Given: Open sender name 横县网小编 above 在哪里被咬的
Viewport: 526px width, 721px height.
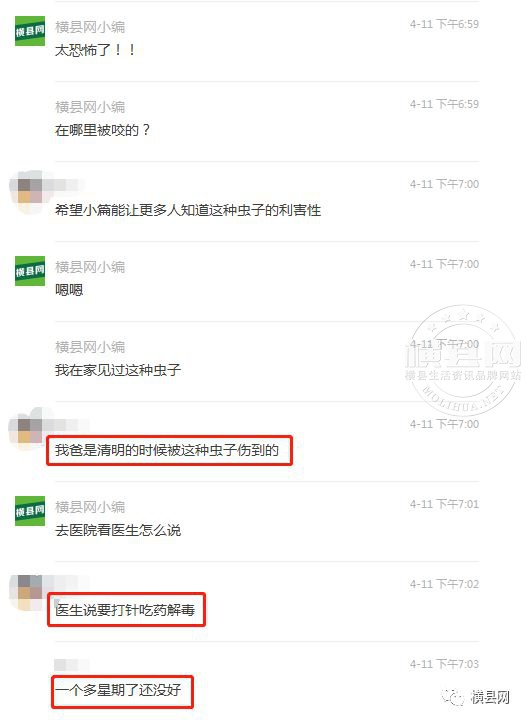Looking at the screenshot, I should (x=90, y=107).
